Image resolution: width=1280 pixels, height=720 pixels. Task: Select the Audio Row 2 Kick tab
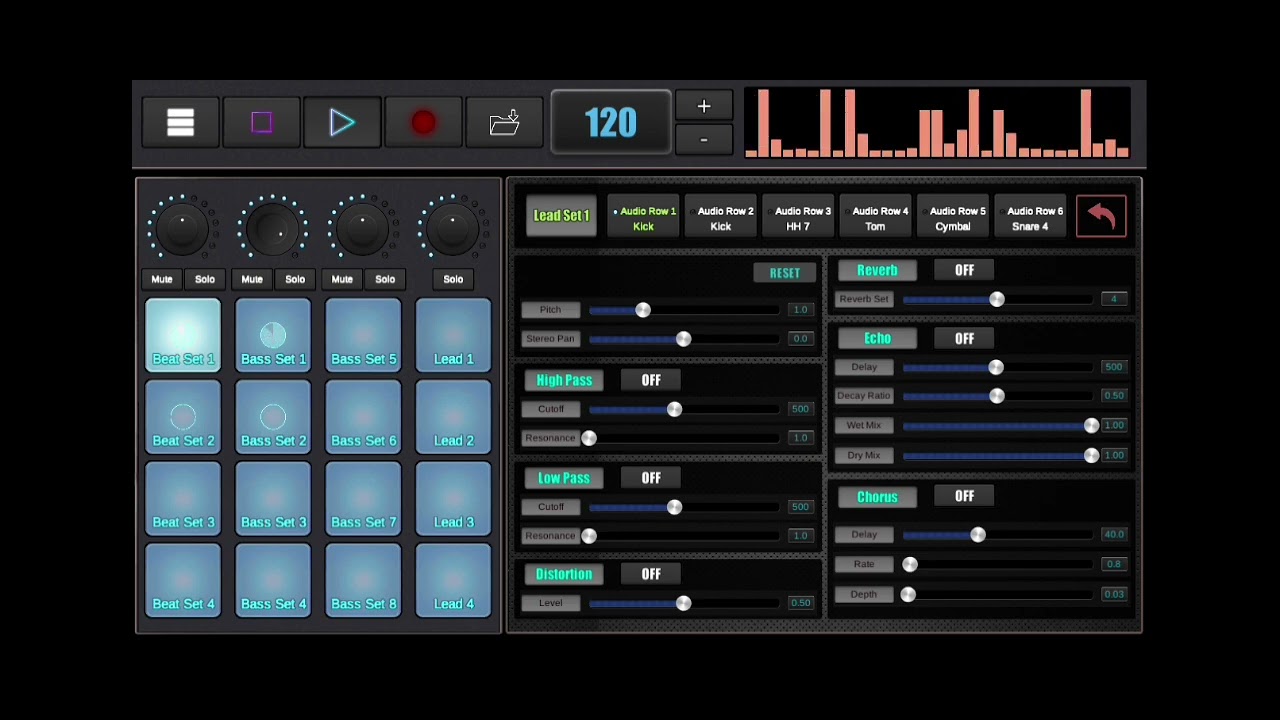[x=722, y=218]
